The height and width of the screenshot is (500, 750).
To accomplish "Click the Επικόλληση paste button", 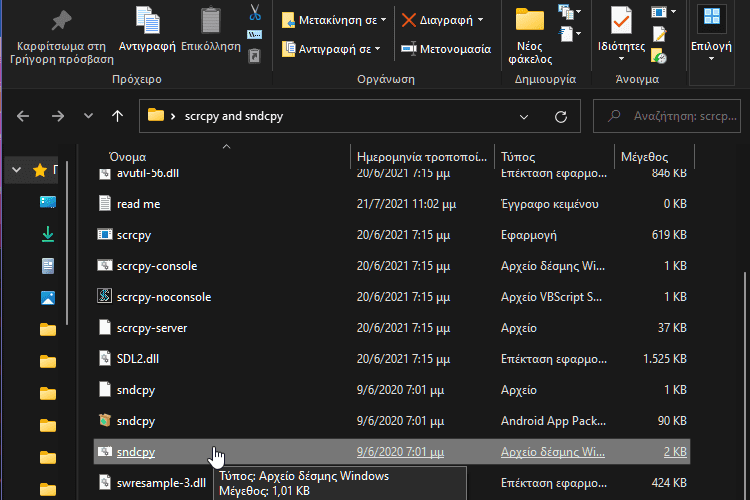I will point(210,30).
